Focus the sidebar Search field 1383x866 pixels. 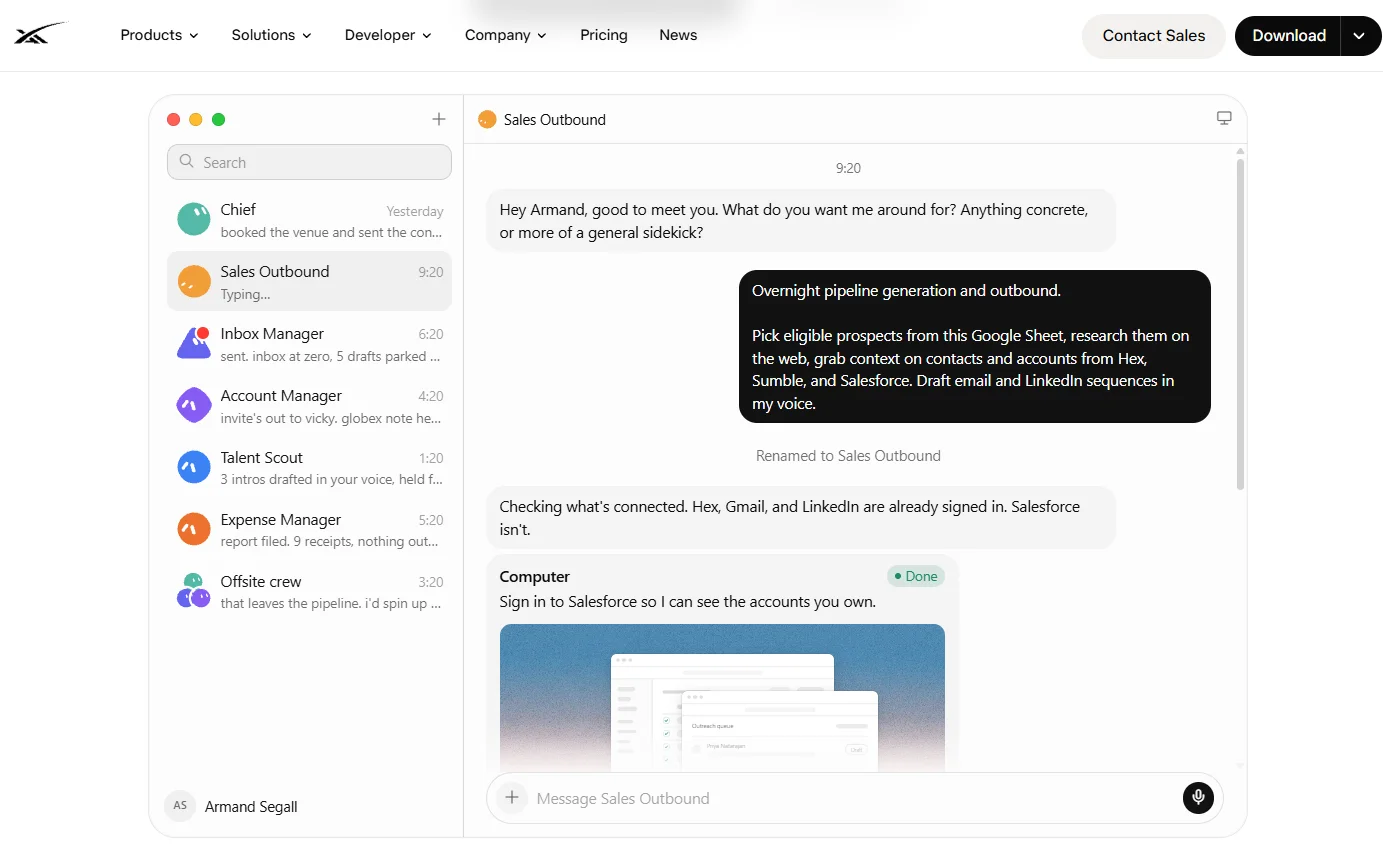click(309, 162)
